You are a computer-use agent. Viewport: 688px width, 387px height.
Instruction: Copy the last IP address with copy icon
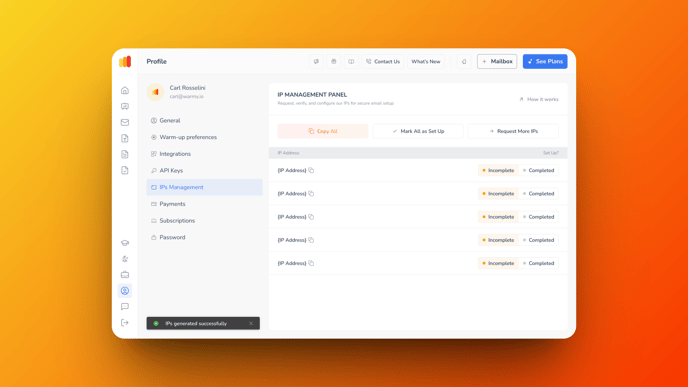pos(311,263)
